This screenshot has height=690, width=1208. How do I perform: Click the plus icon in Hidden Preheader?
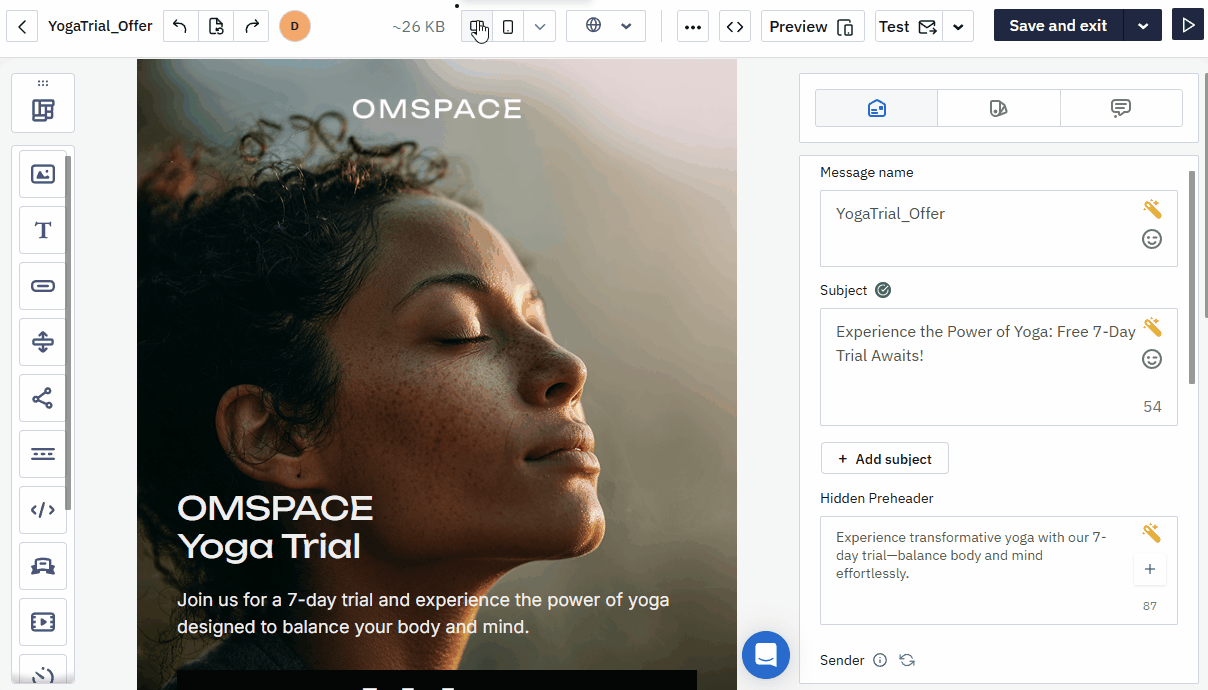click(x=1150, y=569)
